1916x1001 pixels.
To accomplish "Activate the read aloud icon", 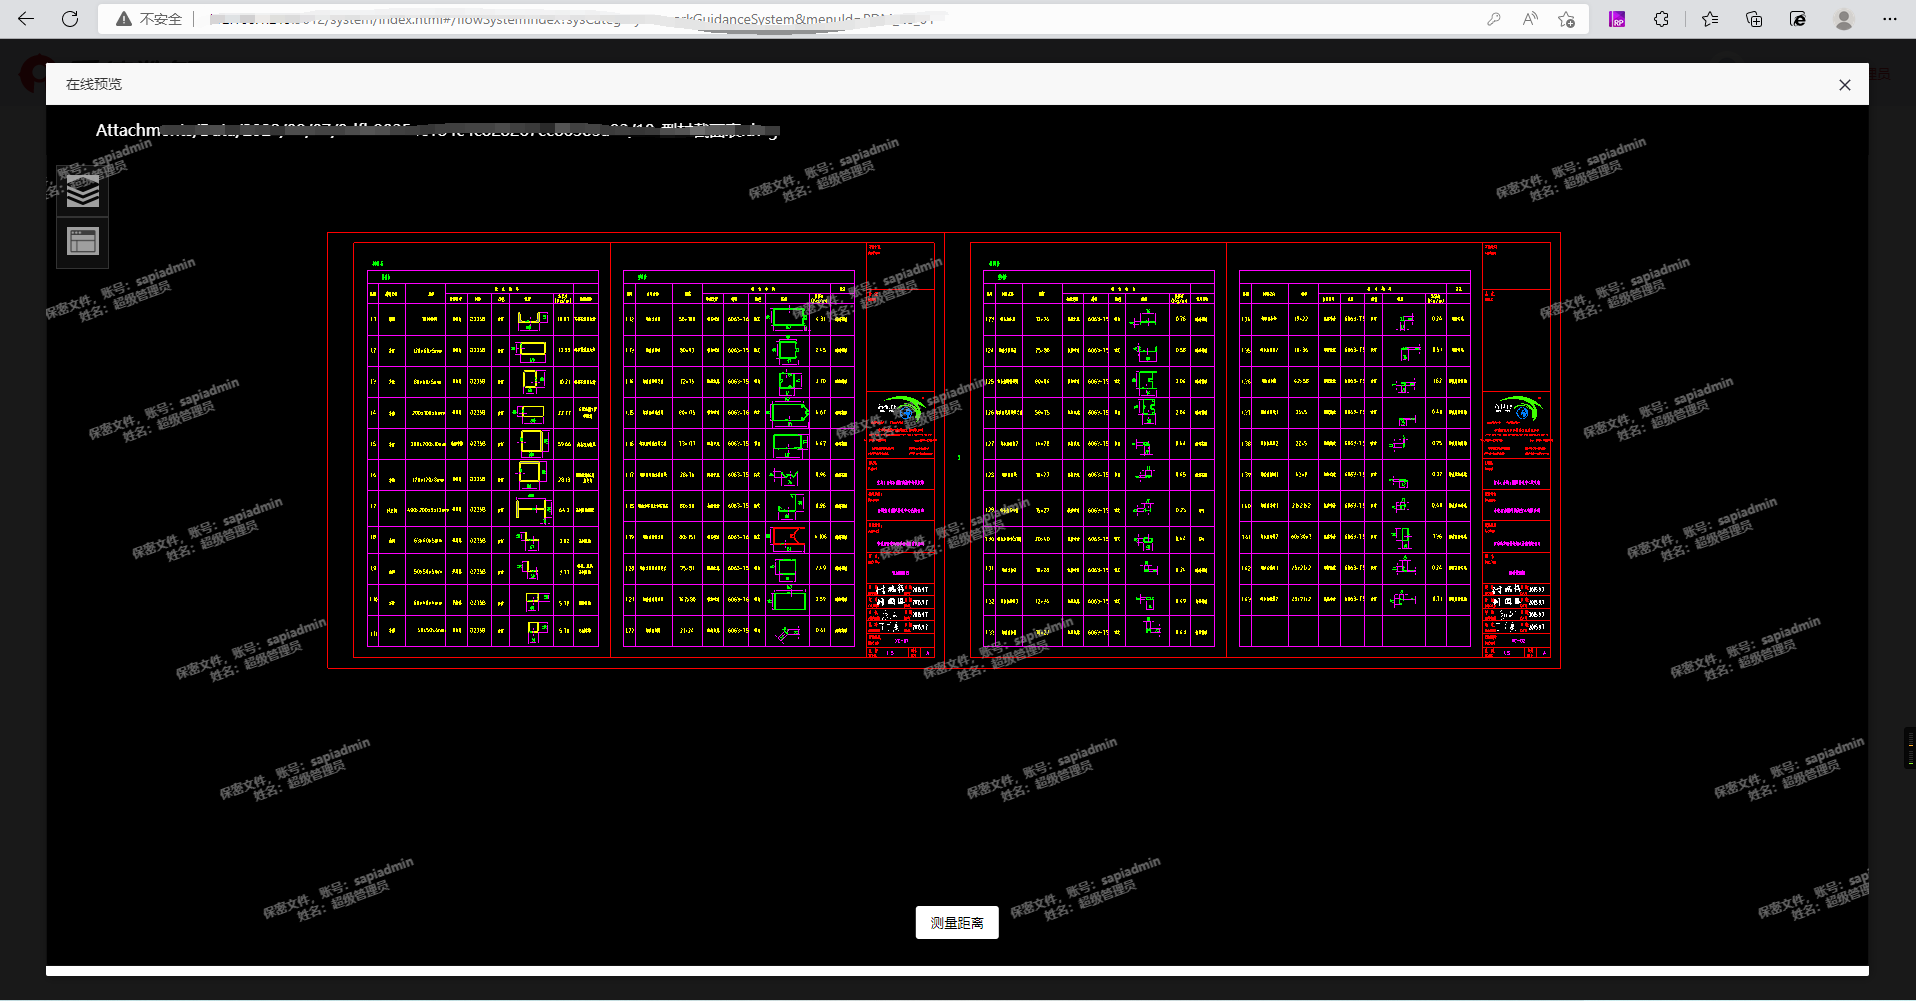I will click(1530, 19).
